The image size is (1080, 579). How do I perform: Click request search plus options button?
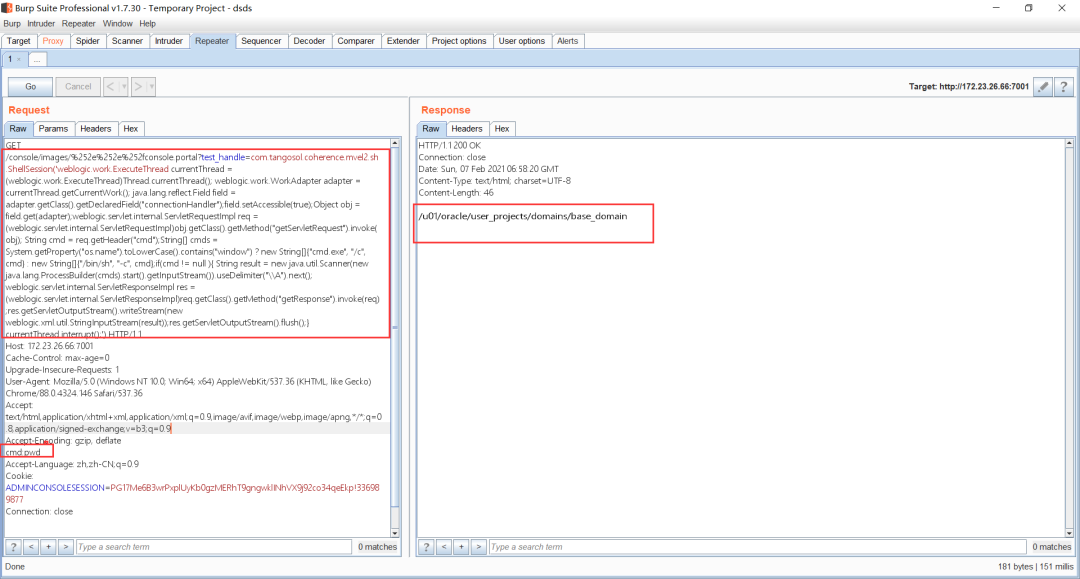tap(48, 547)
